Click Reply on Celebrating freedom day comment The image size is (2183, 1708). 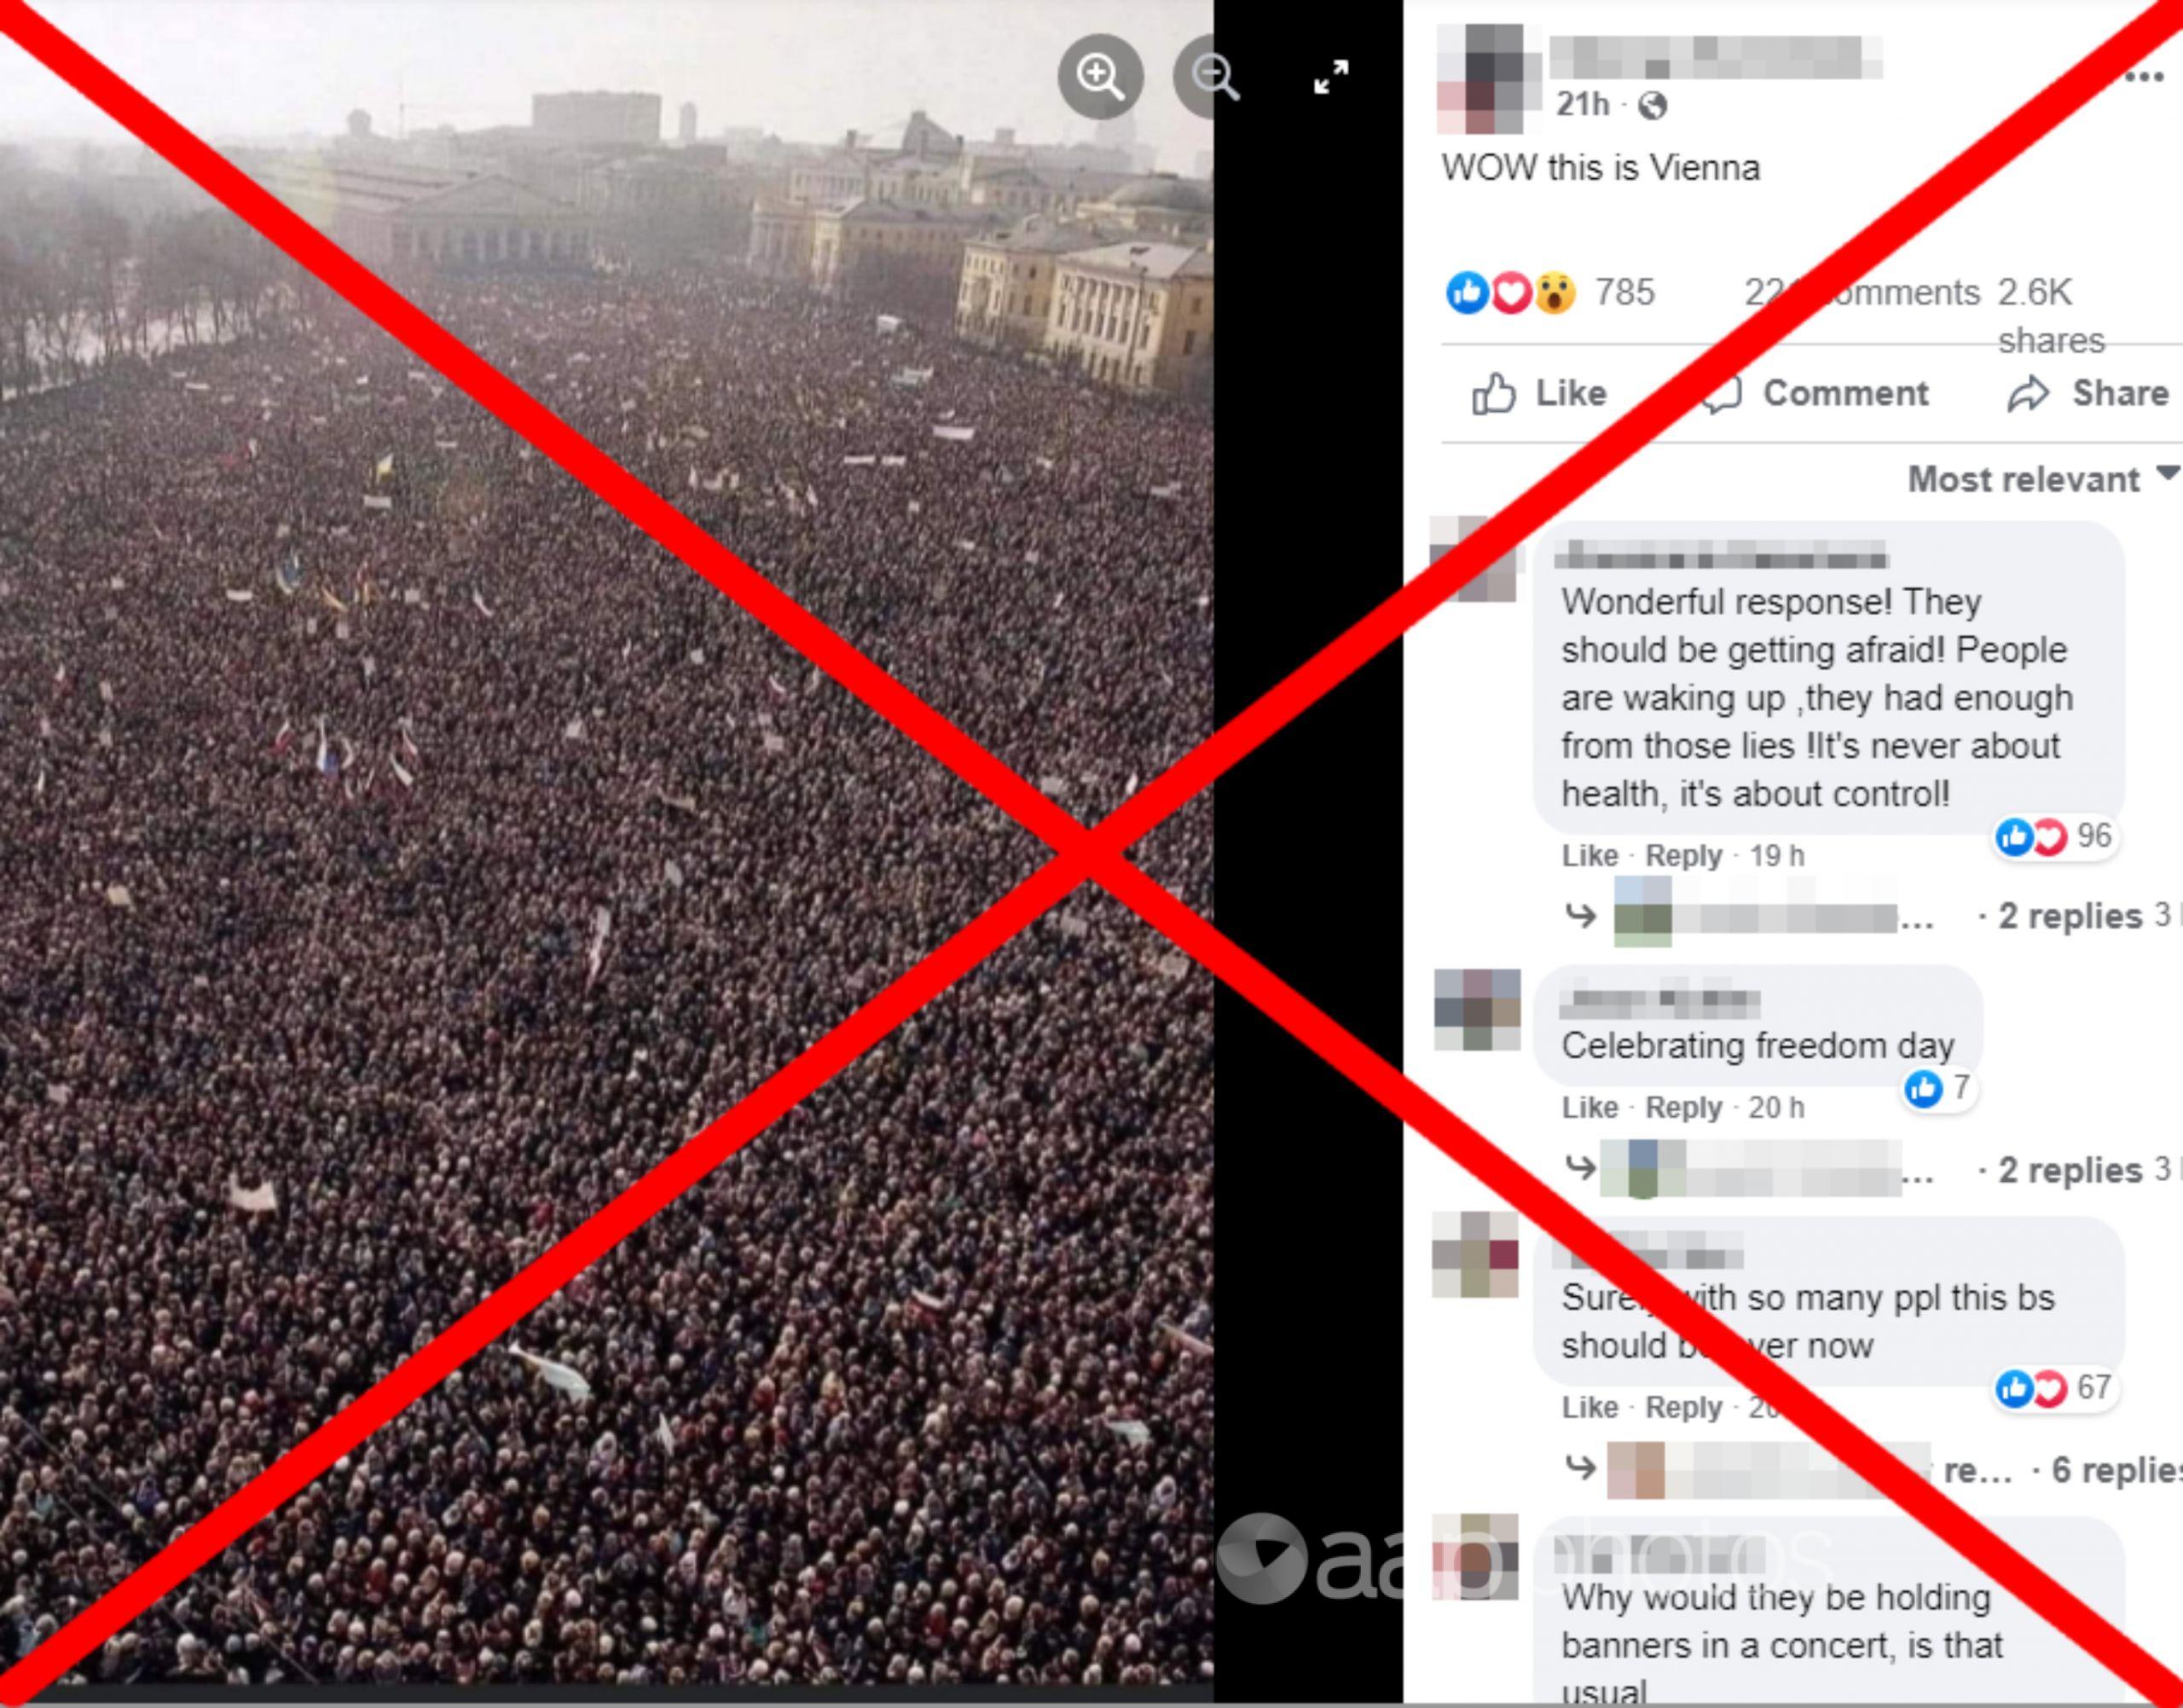(x=1684, y=1108)
